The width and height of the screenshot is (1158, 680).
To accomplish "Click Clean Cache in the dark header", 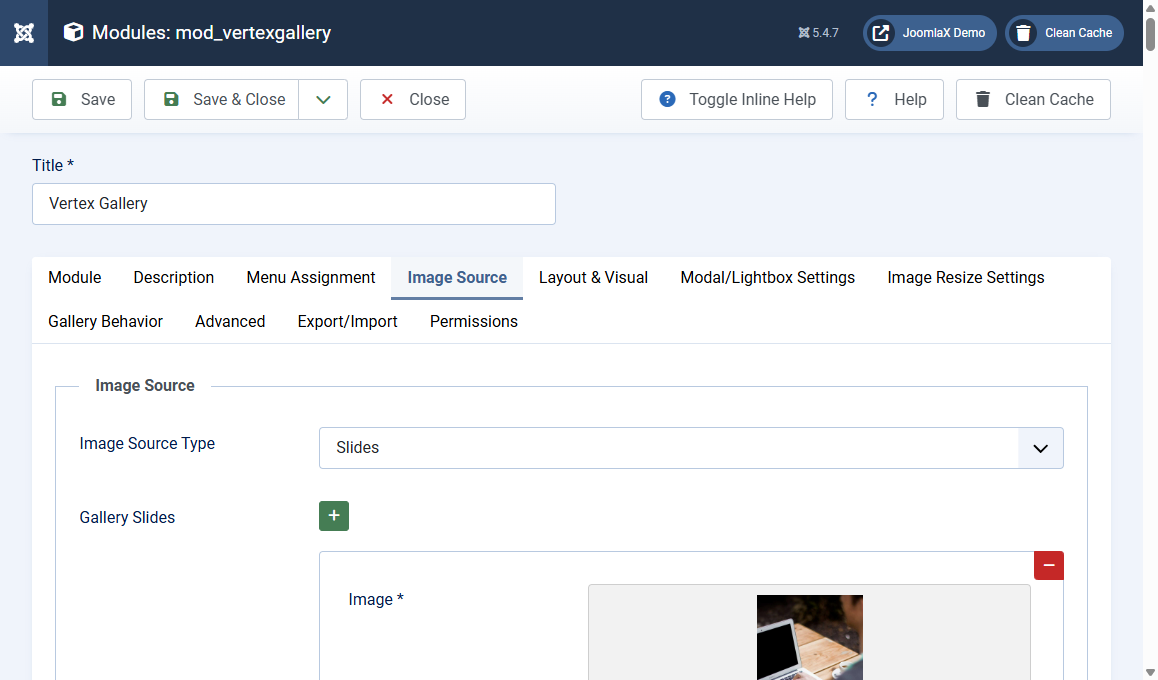I will [x=1064, y=32].
